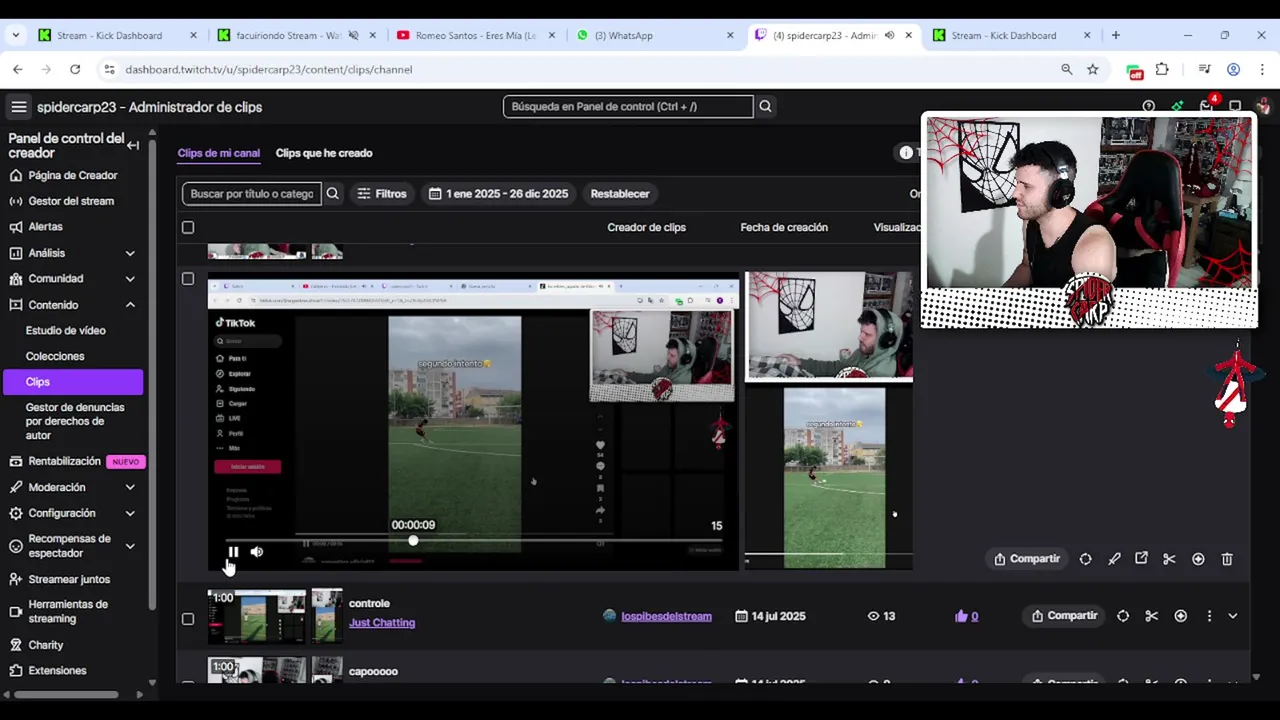Click Compartir on the controle clip
1280x720 pixels.
[1064, 616]
